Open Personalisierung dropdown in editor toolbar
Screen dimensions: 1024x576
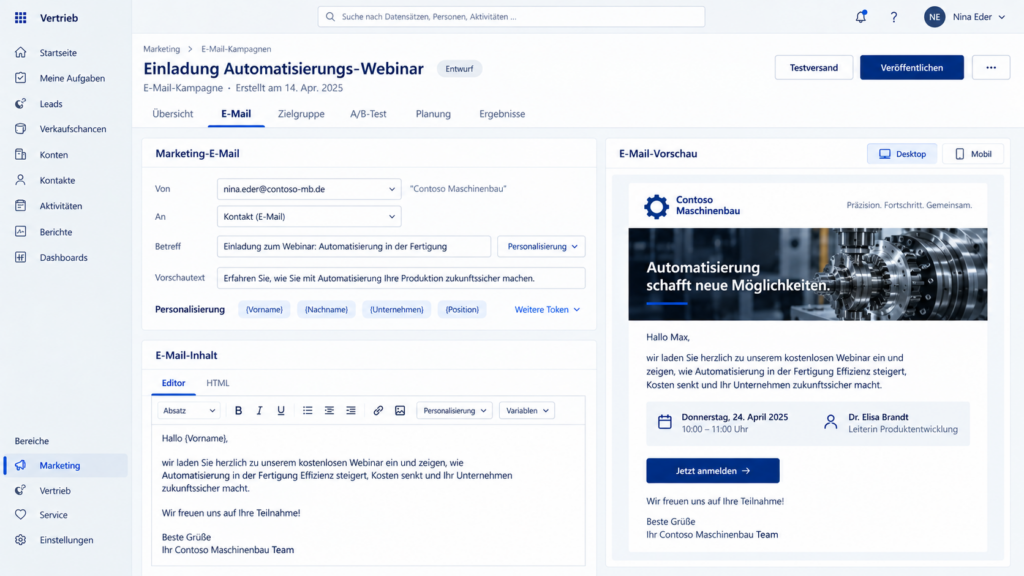tap(455, 411)
